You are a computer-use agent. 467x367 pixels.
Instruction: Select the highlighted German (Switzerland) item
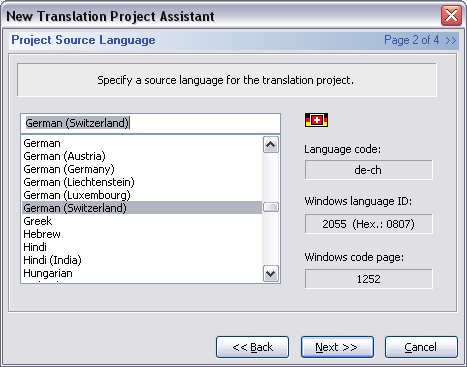coord(142,208)
